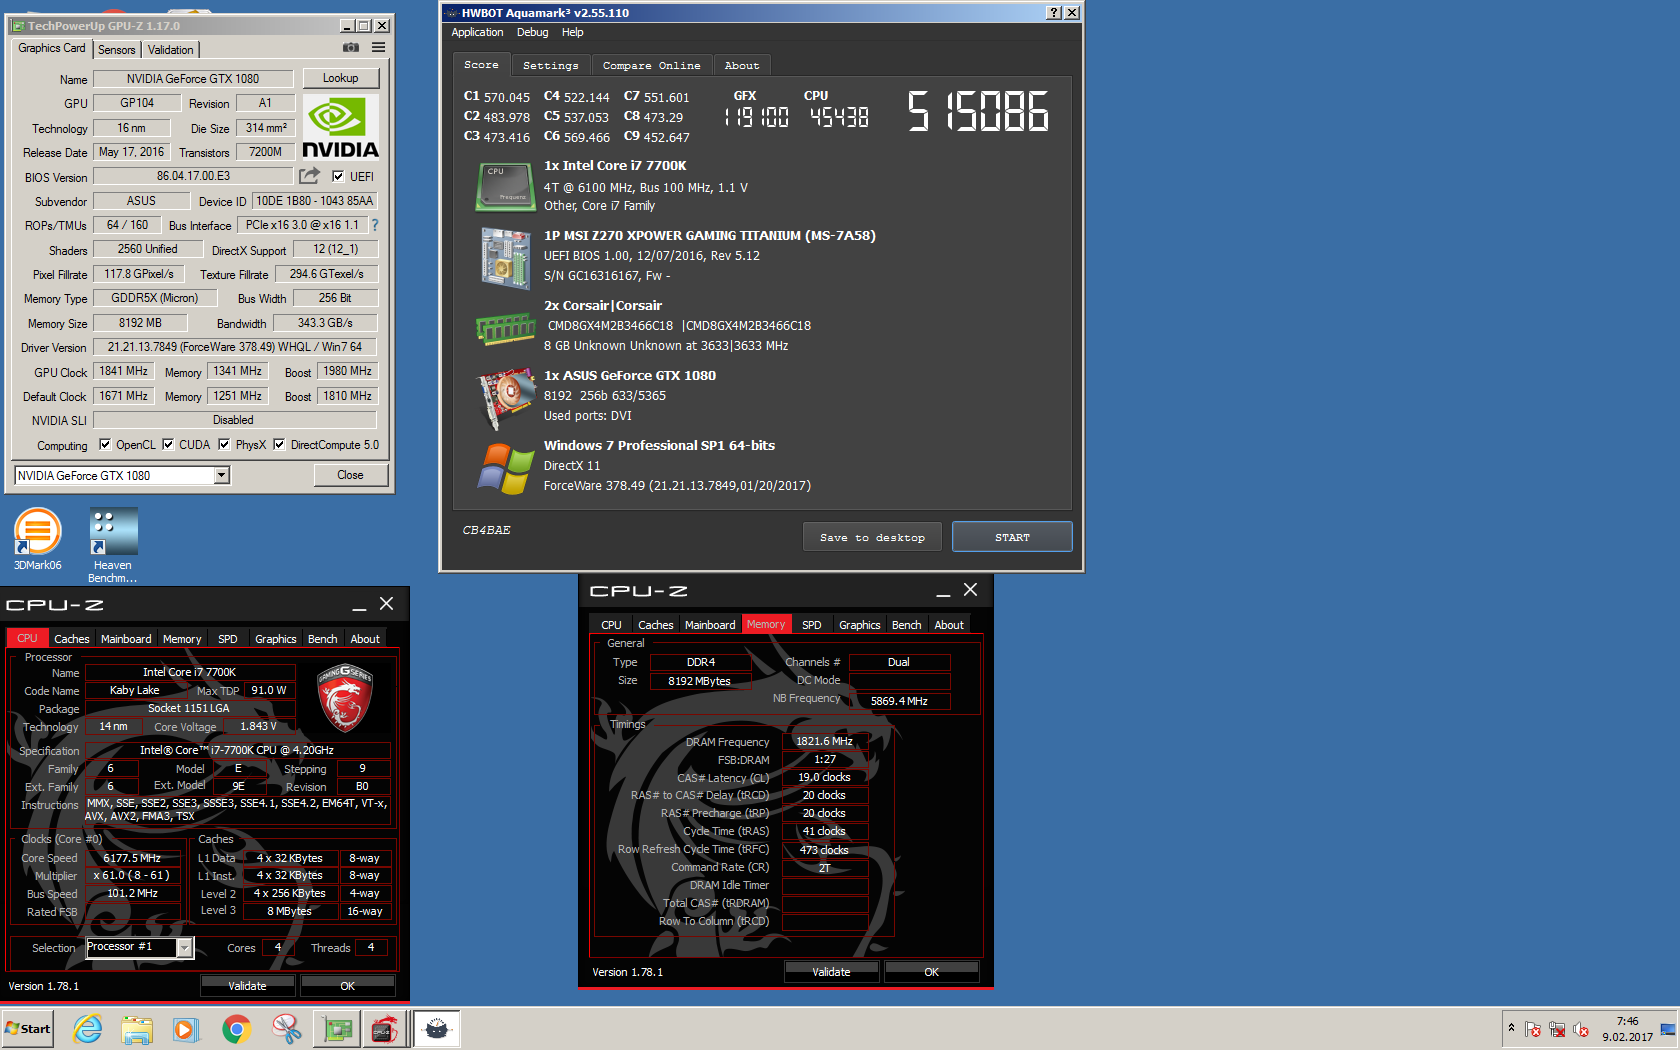Click Validate in the Memory CPU-Z window
Screen dimensions: 1680x1050
pos(831,972)
